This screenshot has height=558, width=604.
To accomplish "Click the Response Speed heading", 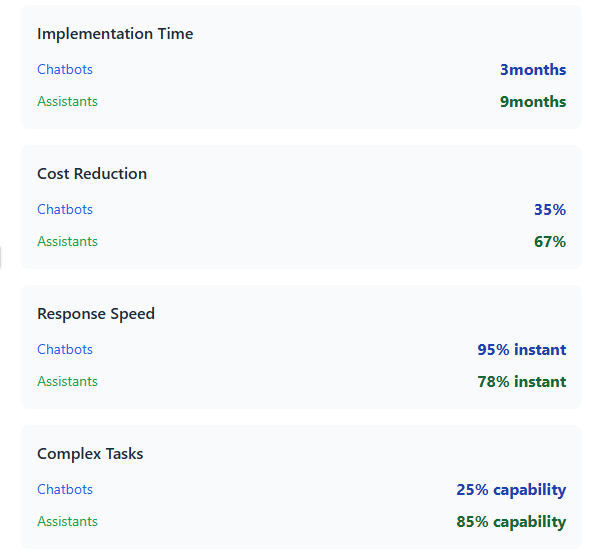I will point(96,313).
